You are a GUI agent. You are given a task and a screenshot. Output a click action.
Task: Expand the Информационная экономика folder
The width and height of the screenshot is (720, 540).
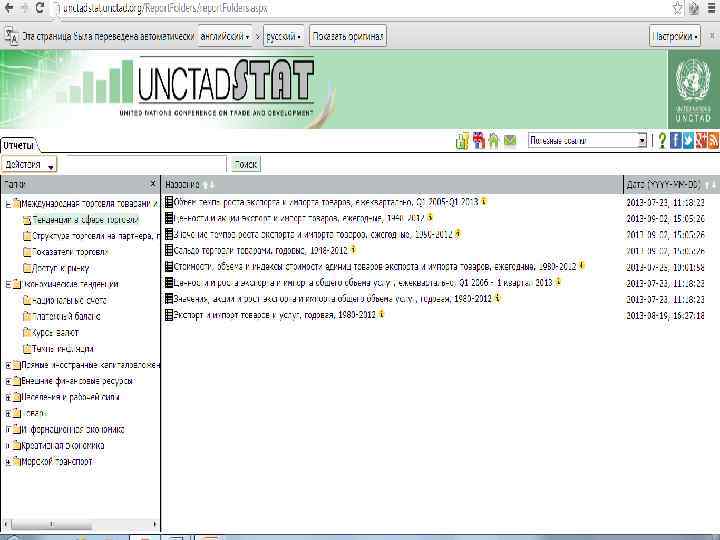8,430
